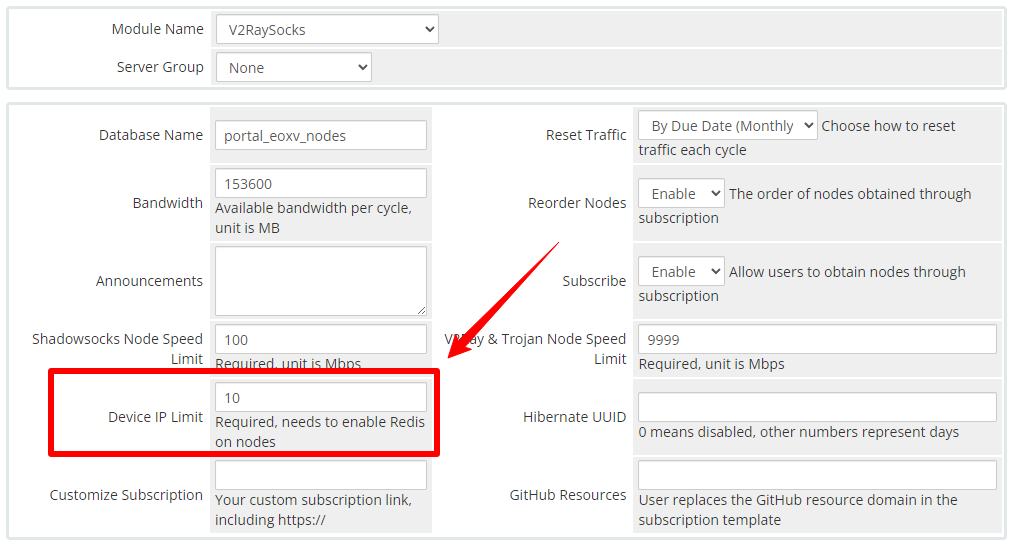Click the Hibernate UUID label text
The image size is (1014, 549).
[574, 417]
